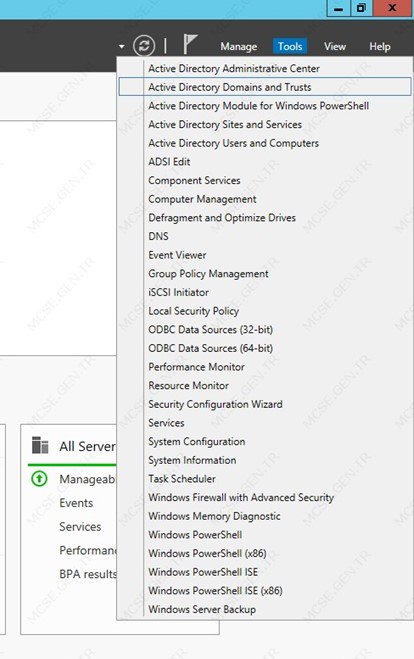This screenshot has height=659, width=414.
Task: Open DNS manager from Tools menu
Action: point(158,236)
